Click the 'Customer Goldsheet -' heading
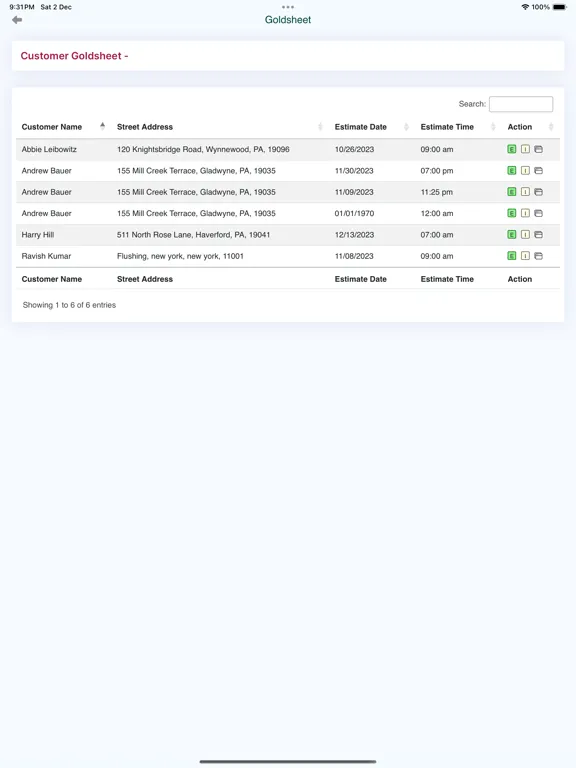 coord(74,56)
